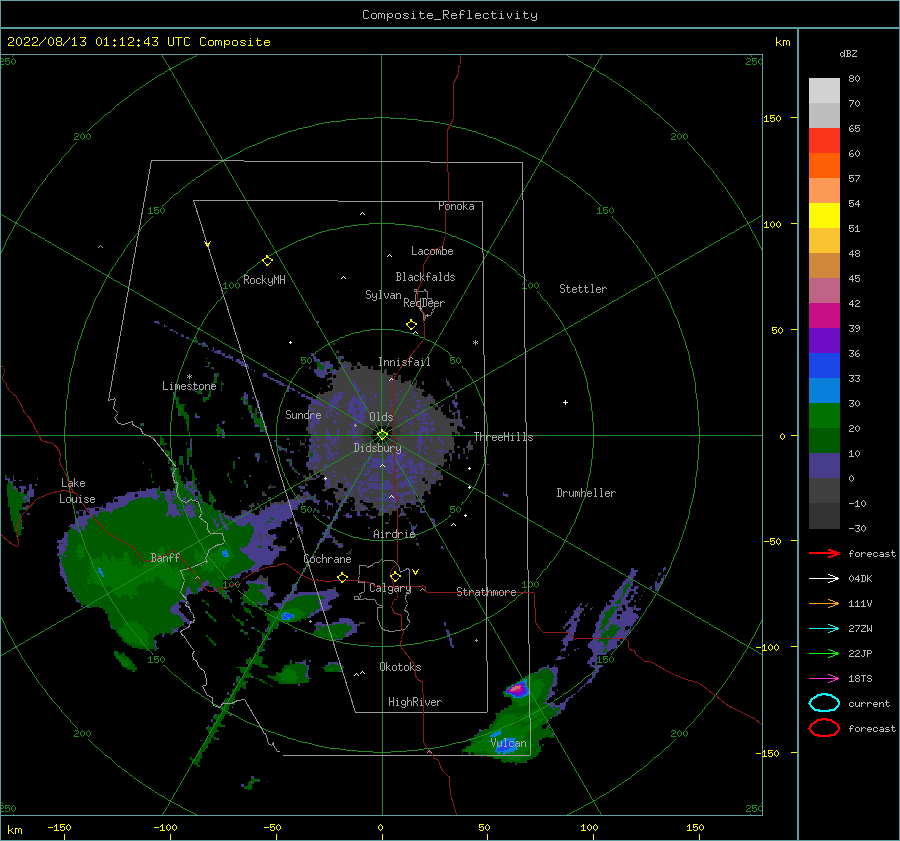This screenshot has width=900, height=841.
Task: Click the Calgary city label
Action: point(390,588)
